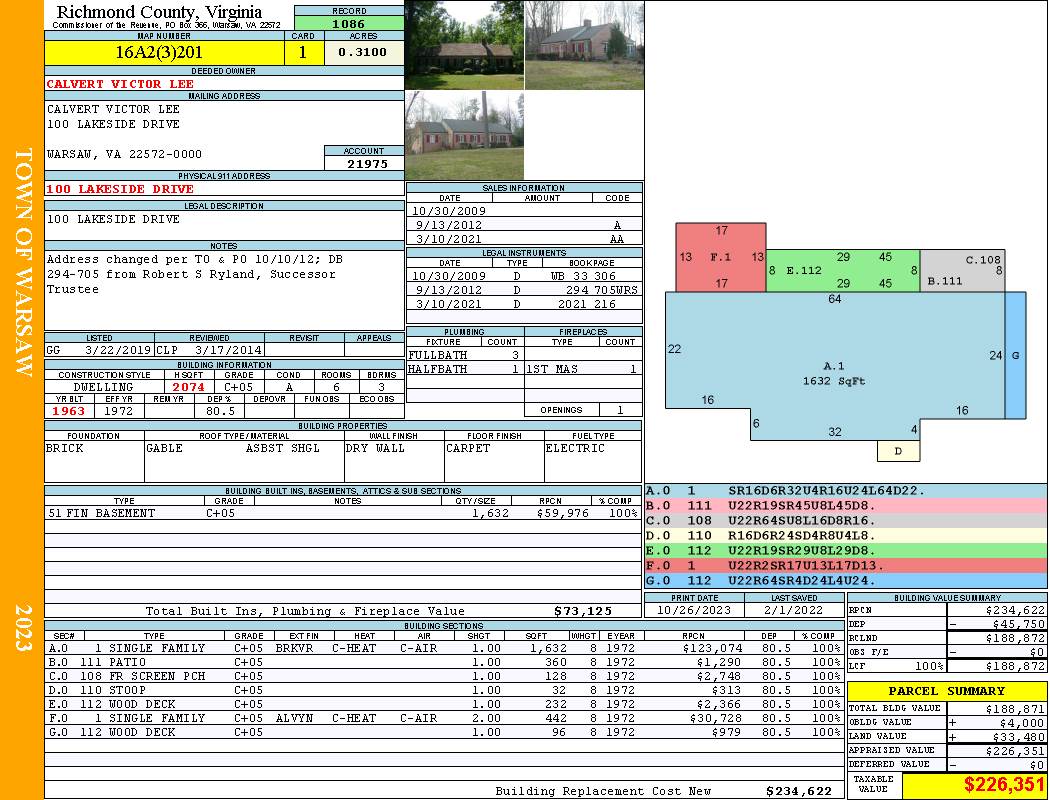Select sketch legend row F.0 red
Image resolution: width=1050 pixels, height=800 pixels.
pyautogui.click(x=846, y=566)
